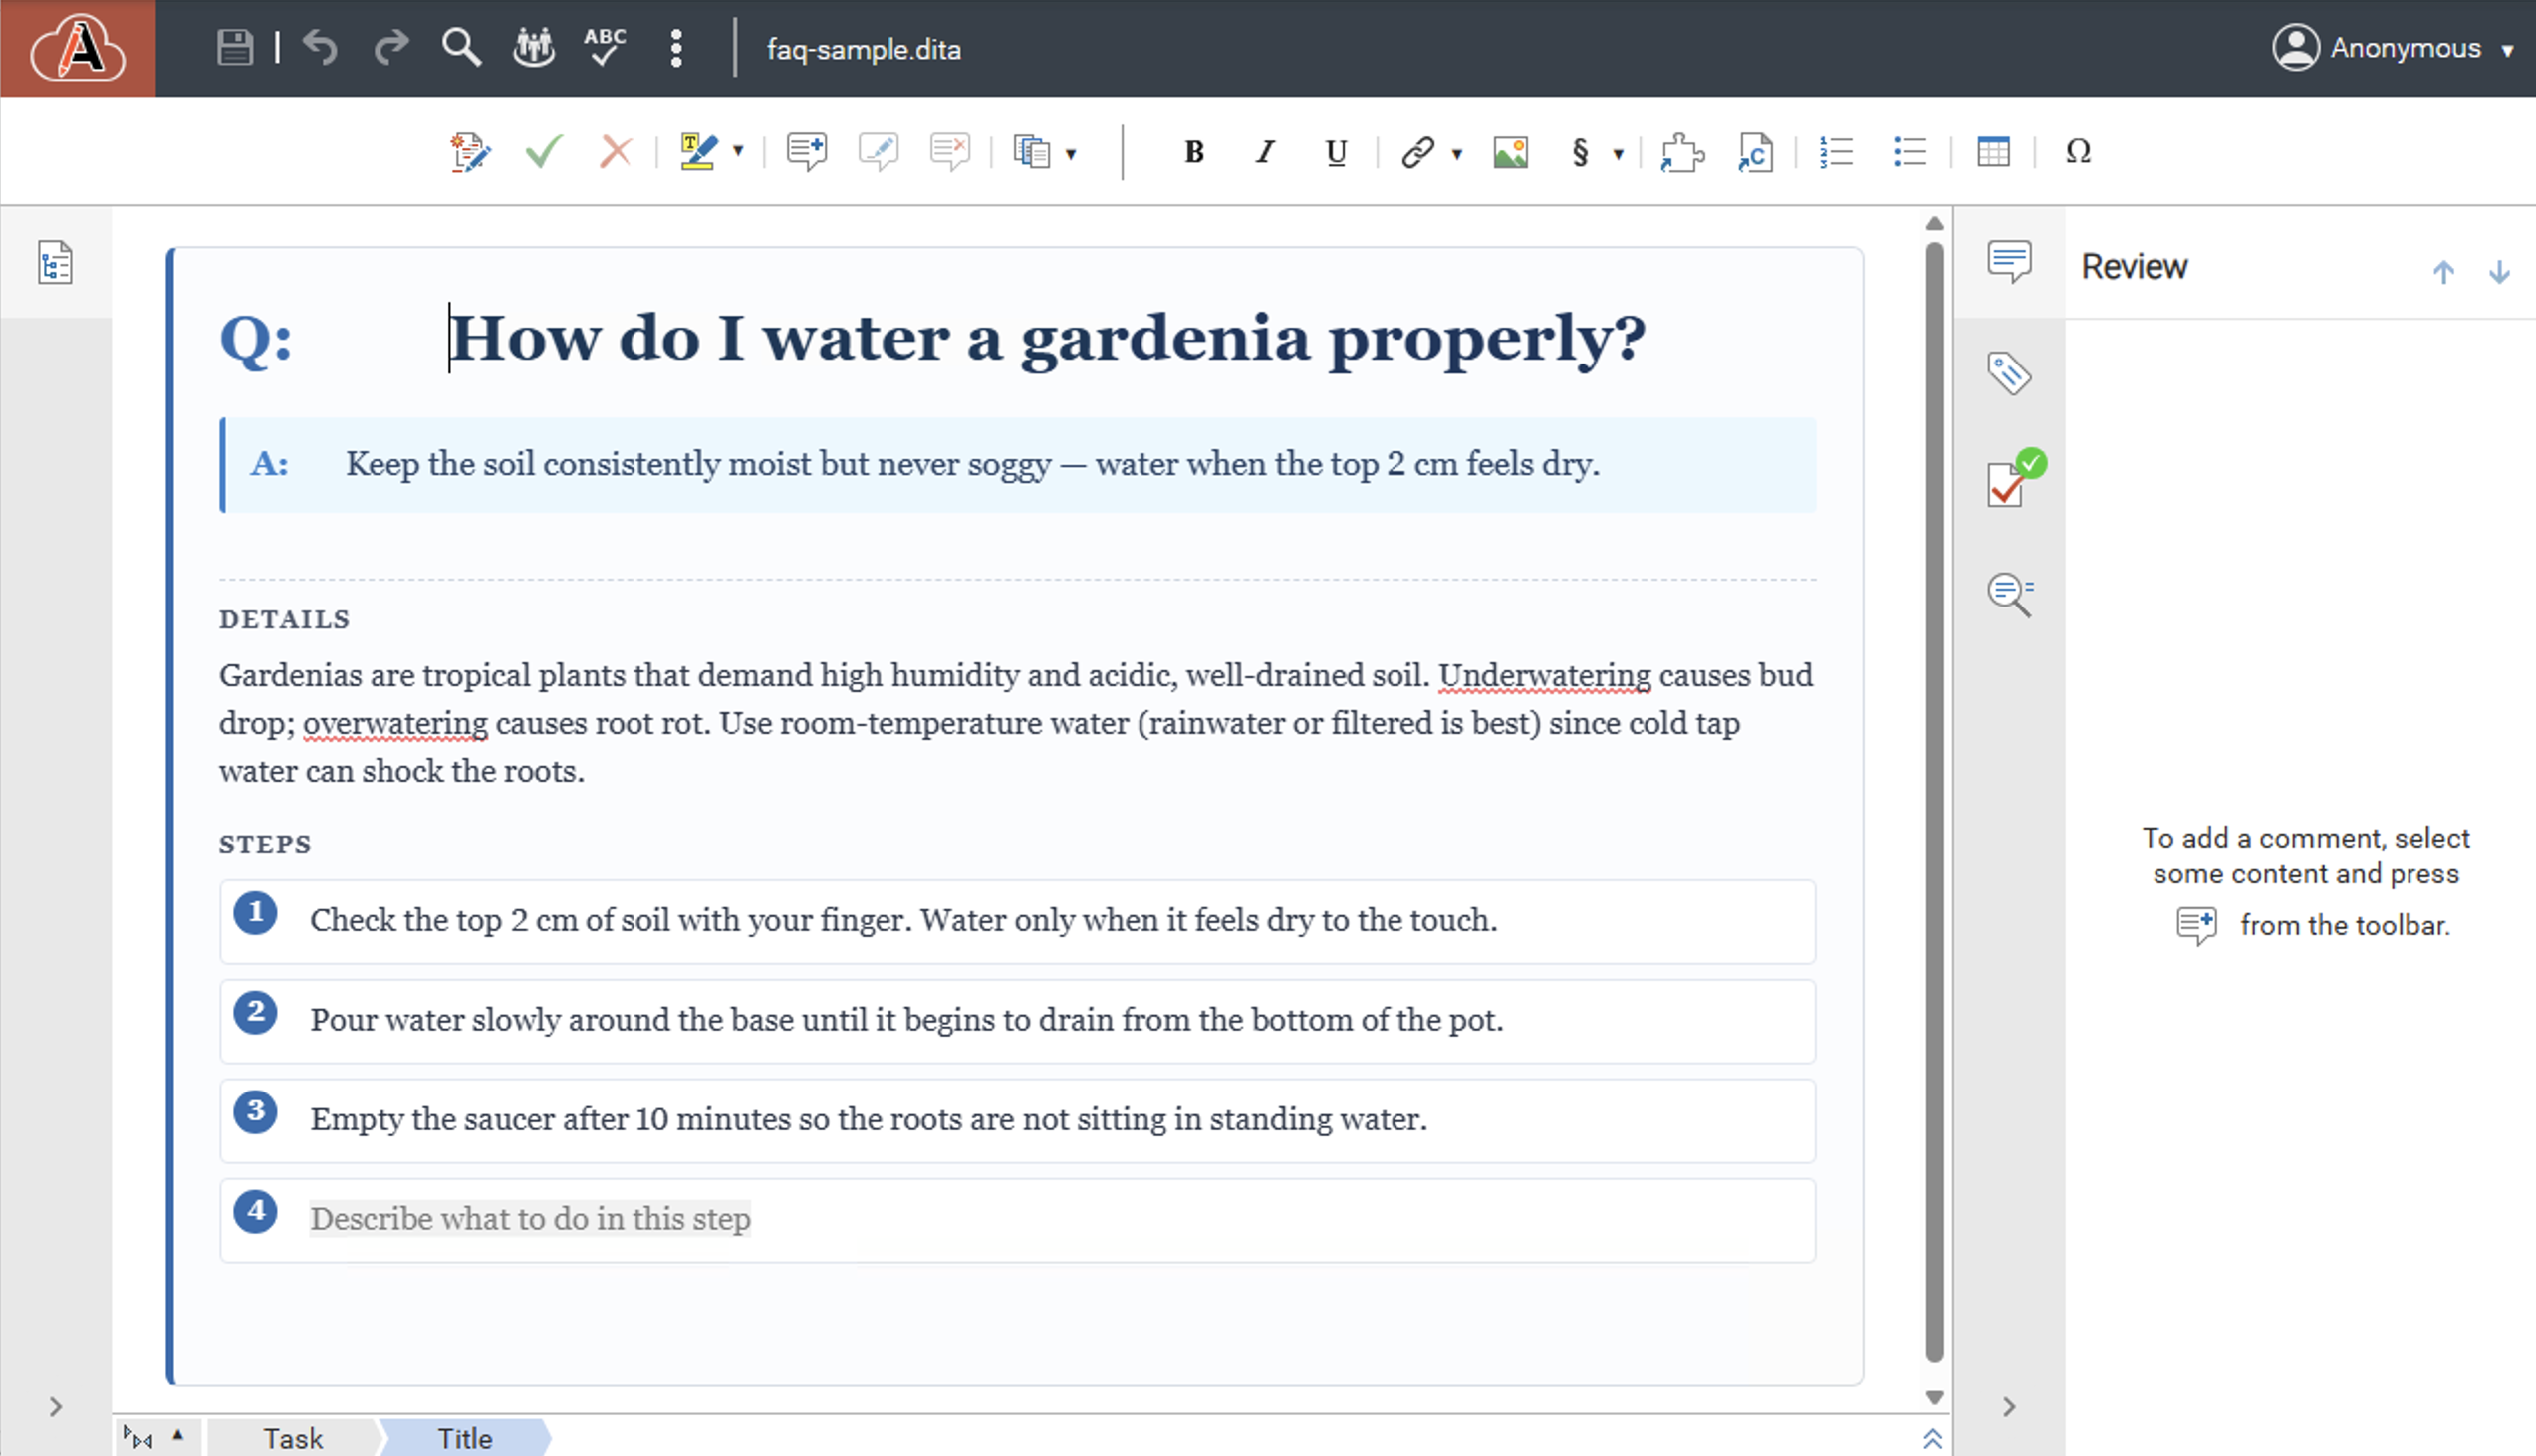2536x1456 pixels.
Task: Click the step 4 placeholder 'Describe what to do in this step'
Action: (530, 1219)
